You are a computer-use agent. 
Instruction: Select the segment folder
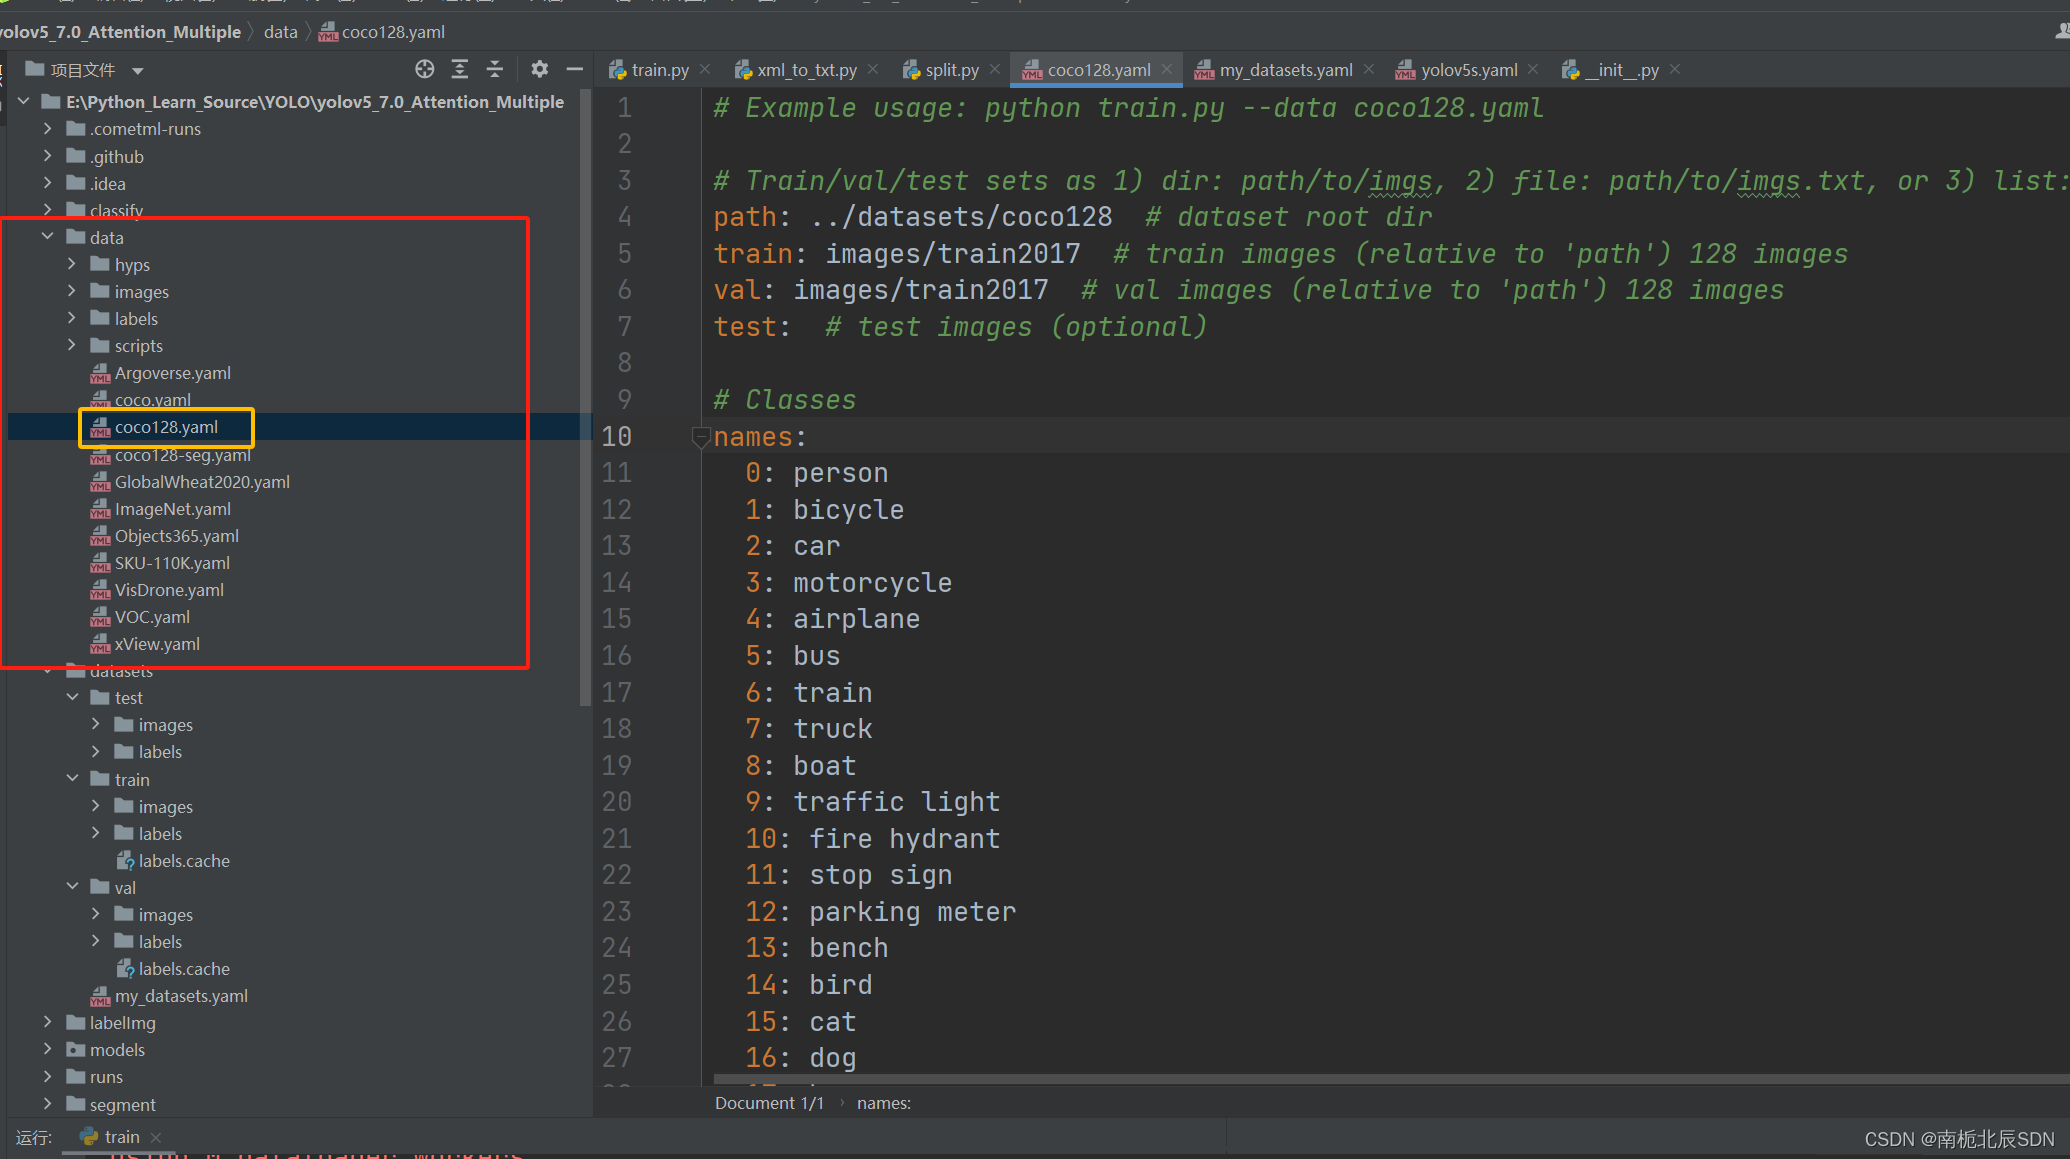(122, 1104)
